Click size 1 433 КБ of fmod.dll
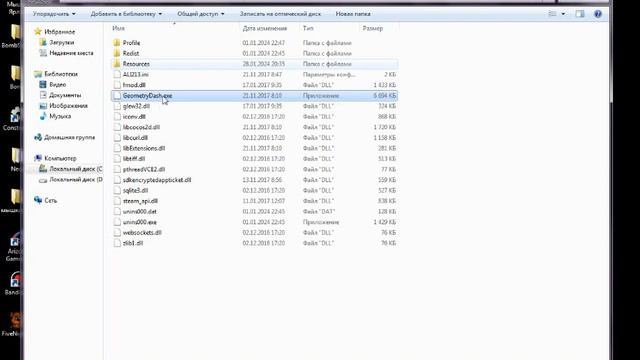The image size is (640, 360). point(384,85)
